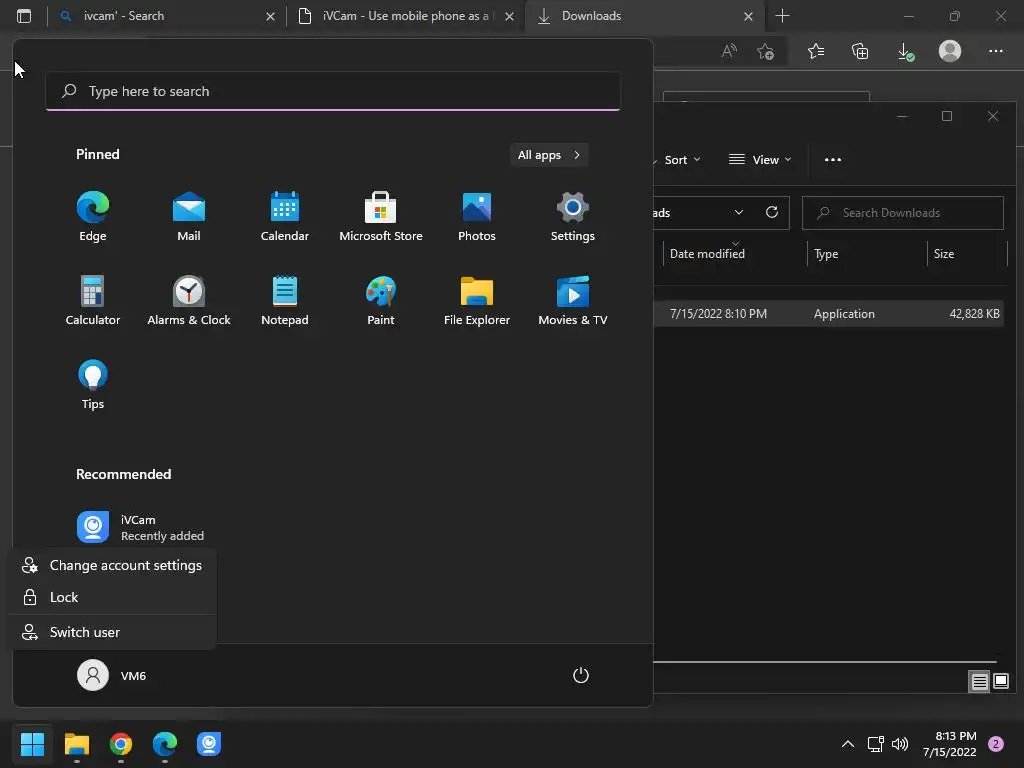Focus the Start menu search box
This screenshot has height=768, width=1024.
pyautogui.click(x=333, y=91)
